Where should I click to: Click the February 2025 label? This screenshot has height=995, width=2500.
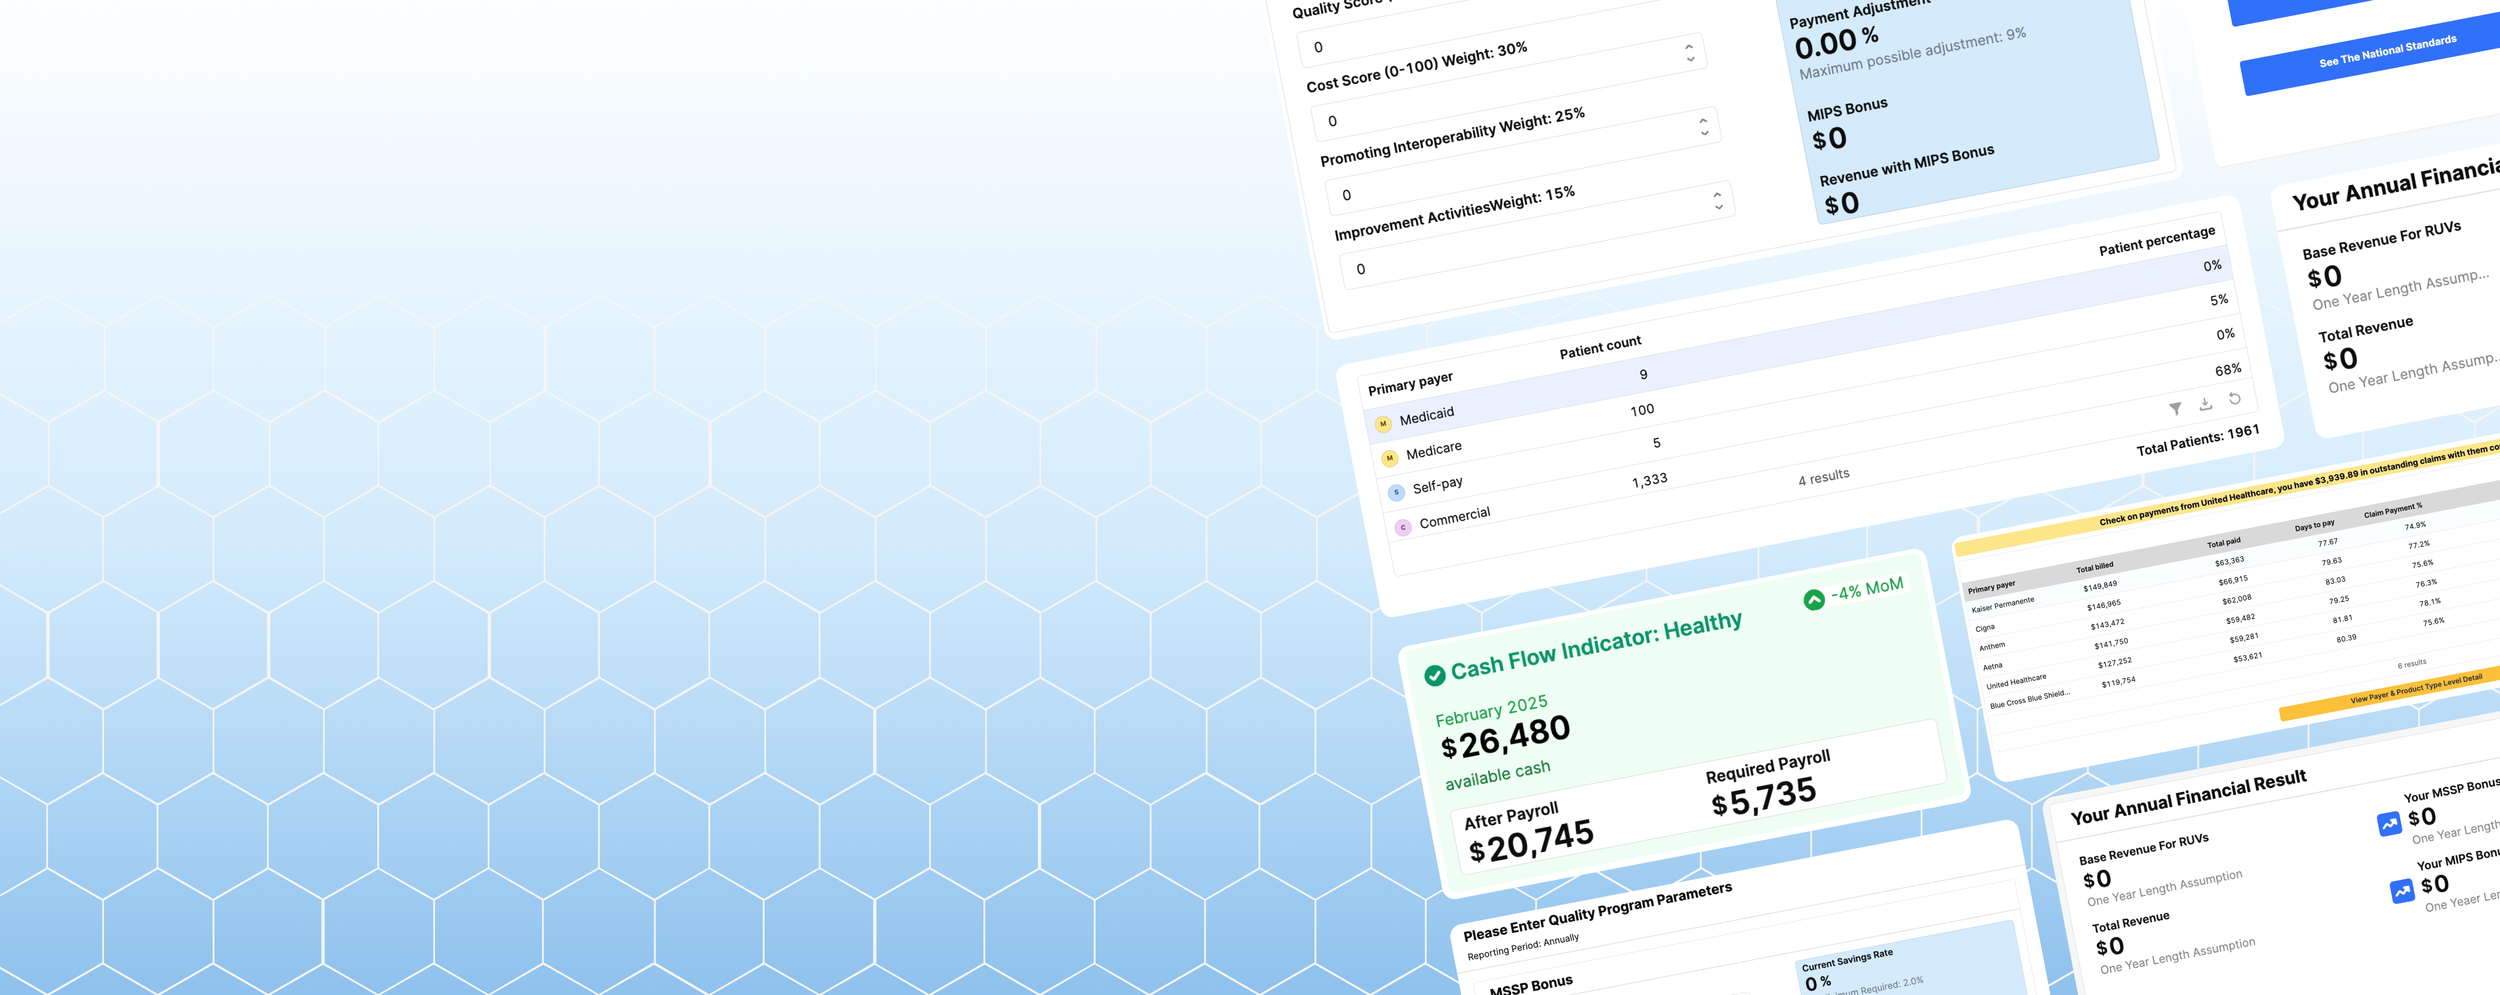coord(1491,711)
